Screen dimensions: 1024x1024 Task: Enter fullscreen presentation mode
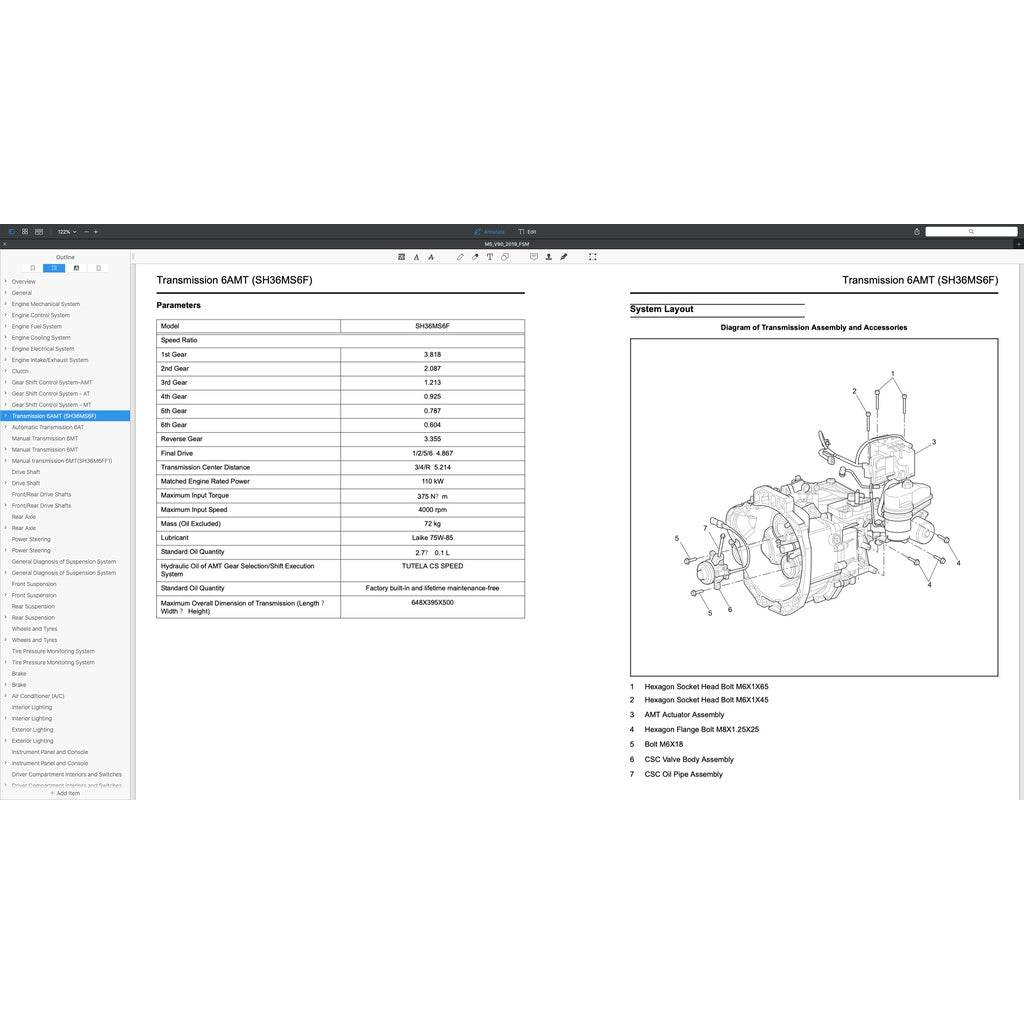(x=592, y=256)
